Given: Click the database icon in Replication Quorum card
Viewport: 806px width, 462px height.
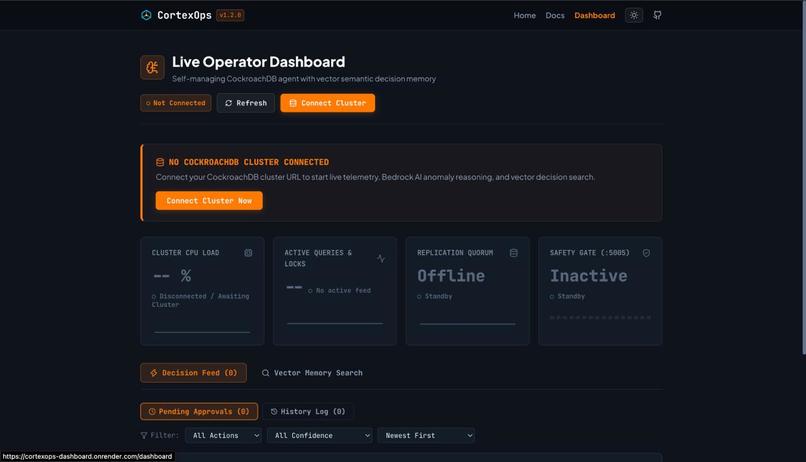Looking at the screenshot, I should click(514, 253).
